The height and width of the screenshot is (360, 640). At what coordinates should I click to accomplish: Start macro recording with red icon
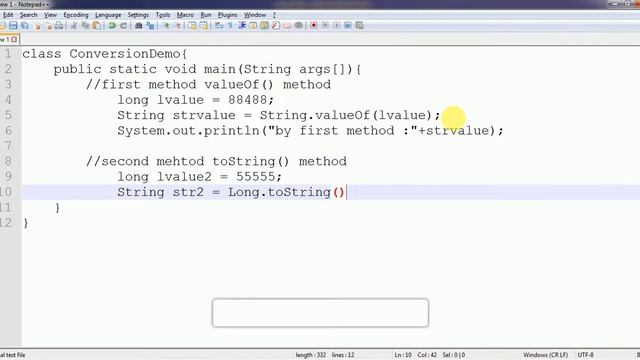pyautogui.click(x=313, y=26)
